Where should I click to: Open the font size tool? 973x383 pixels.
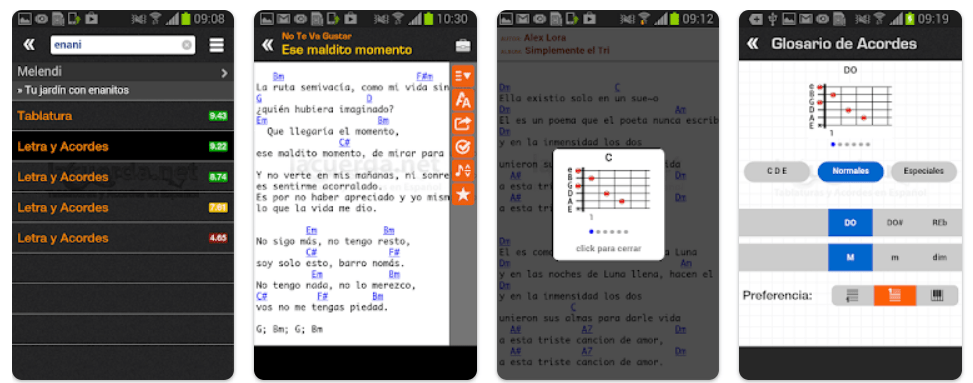tap(462, 99)
